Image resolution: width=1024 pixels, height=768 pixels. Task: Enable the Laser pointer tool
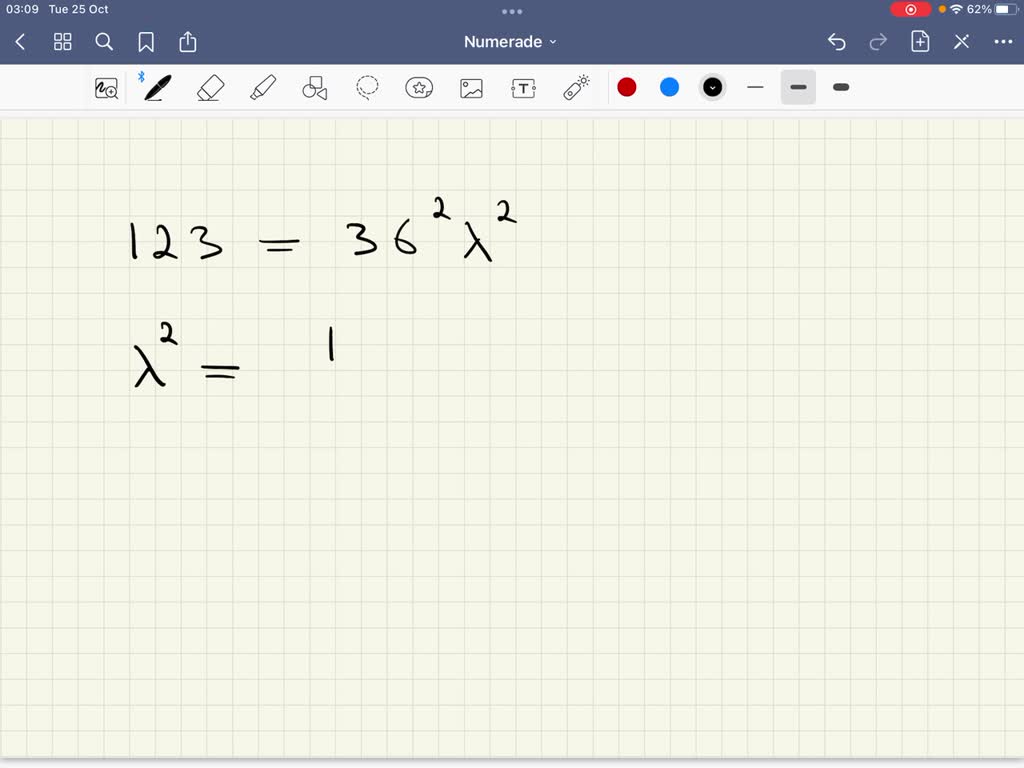(575, 87)
